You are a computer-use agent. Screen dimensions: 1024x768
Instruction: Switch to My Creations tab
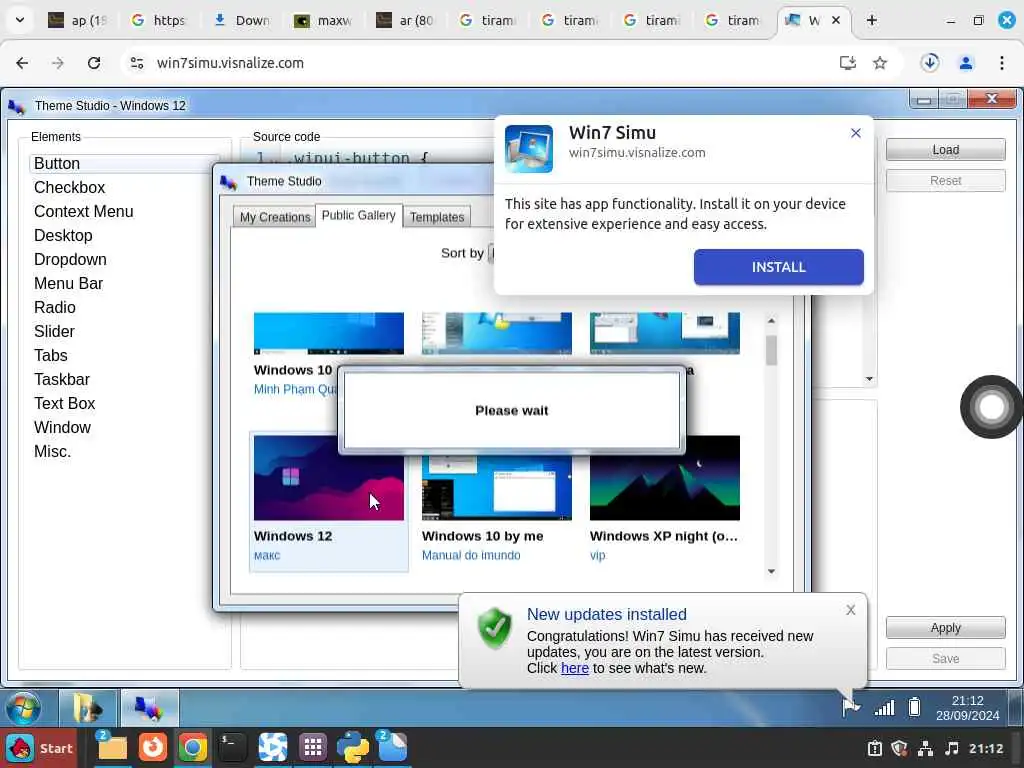click(x=275, y=217)
